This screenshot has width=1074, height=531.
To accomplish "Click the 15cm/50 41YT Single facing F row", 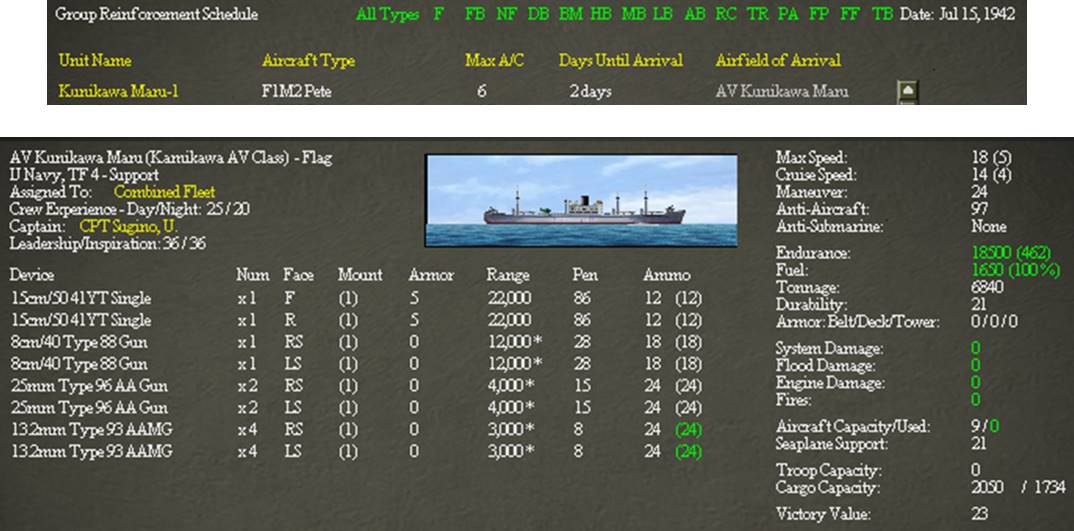I will point(356,298).
